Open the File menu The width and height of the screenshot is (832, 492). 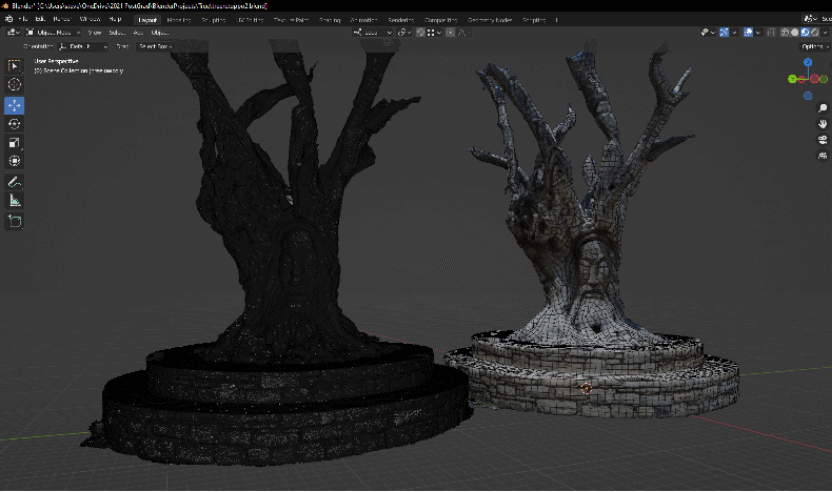pos(23,19)
